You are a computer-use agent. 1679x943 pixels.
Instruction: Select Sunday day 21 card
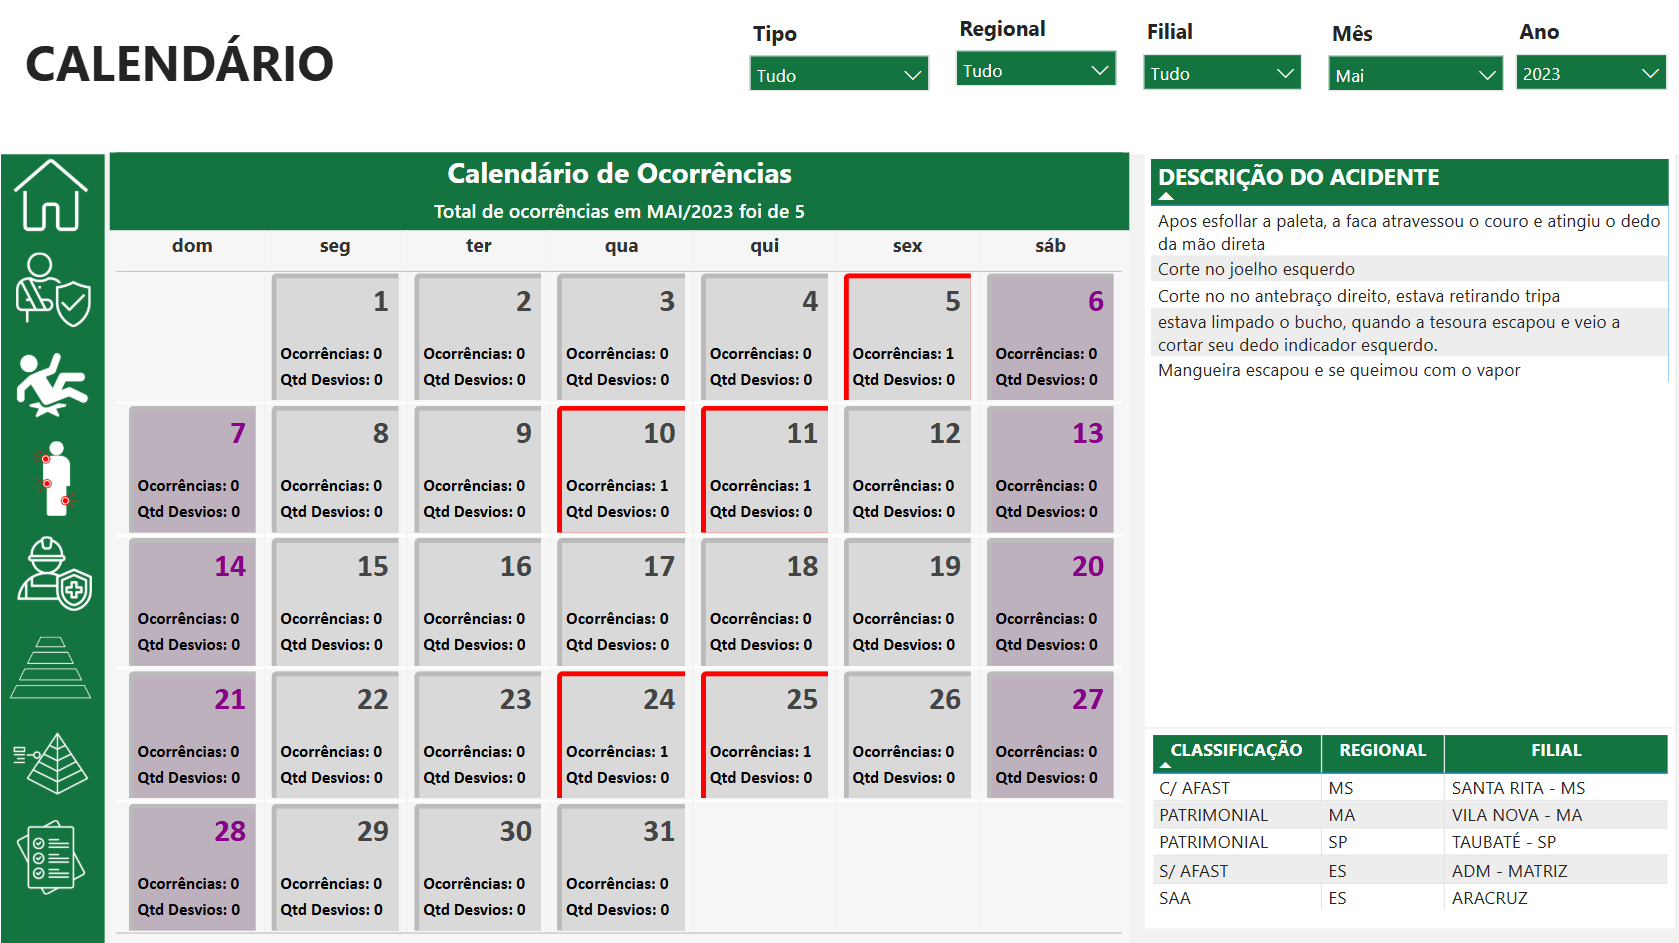192,735
